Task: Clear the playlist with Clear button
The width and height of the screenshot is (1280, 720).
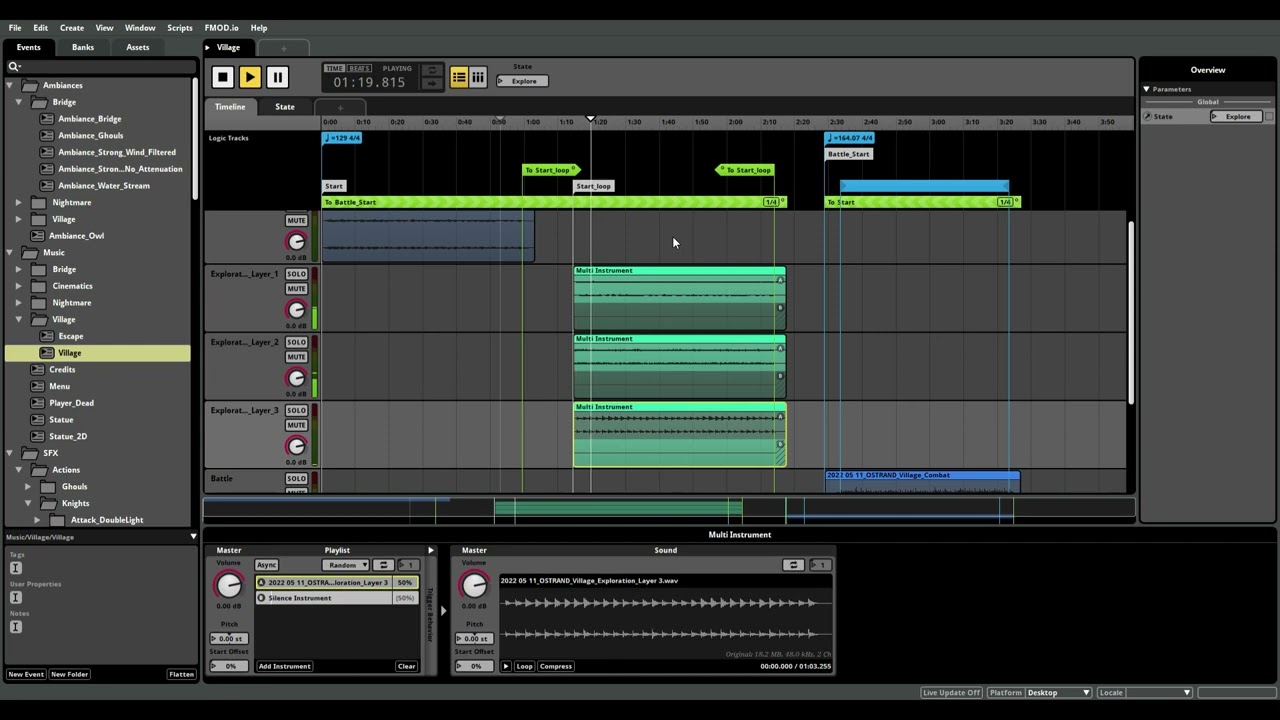Action: pos(406,666)
